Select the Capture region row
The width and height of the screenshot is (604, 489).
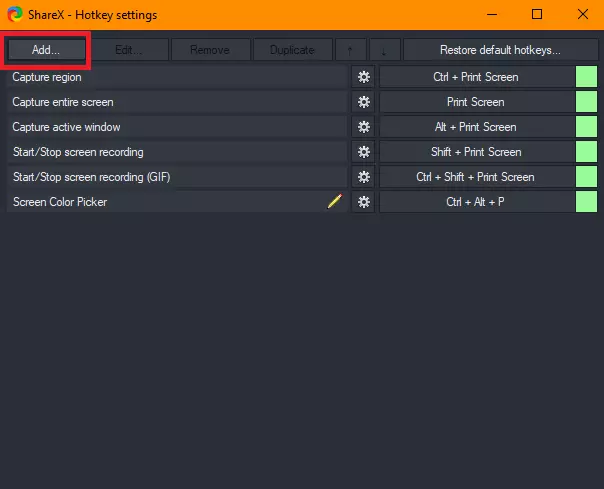tap(177, 77)
